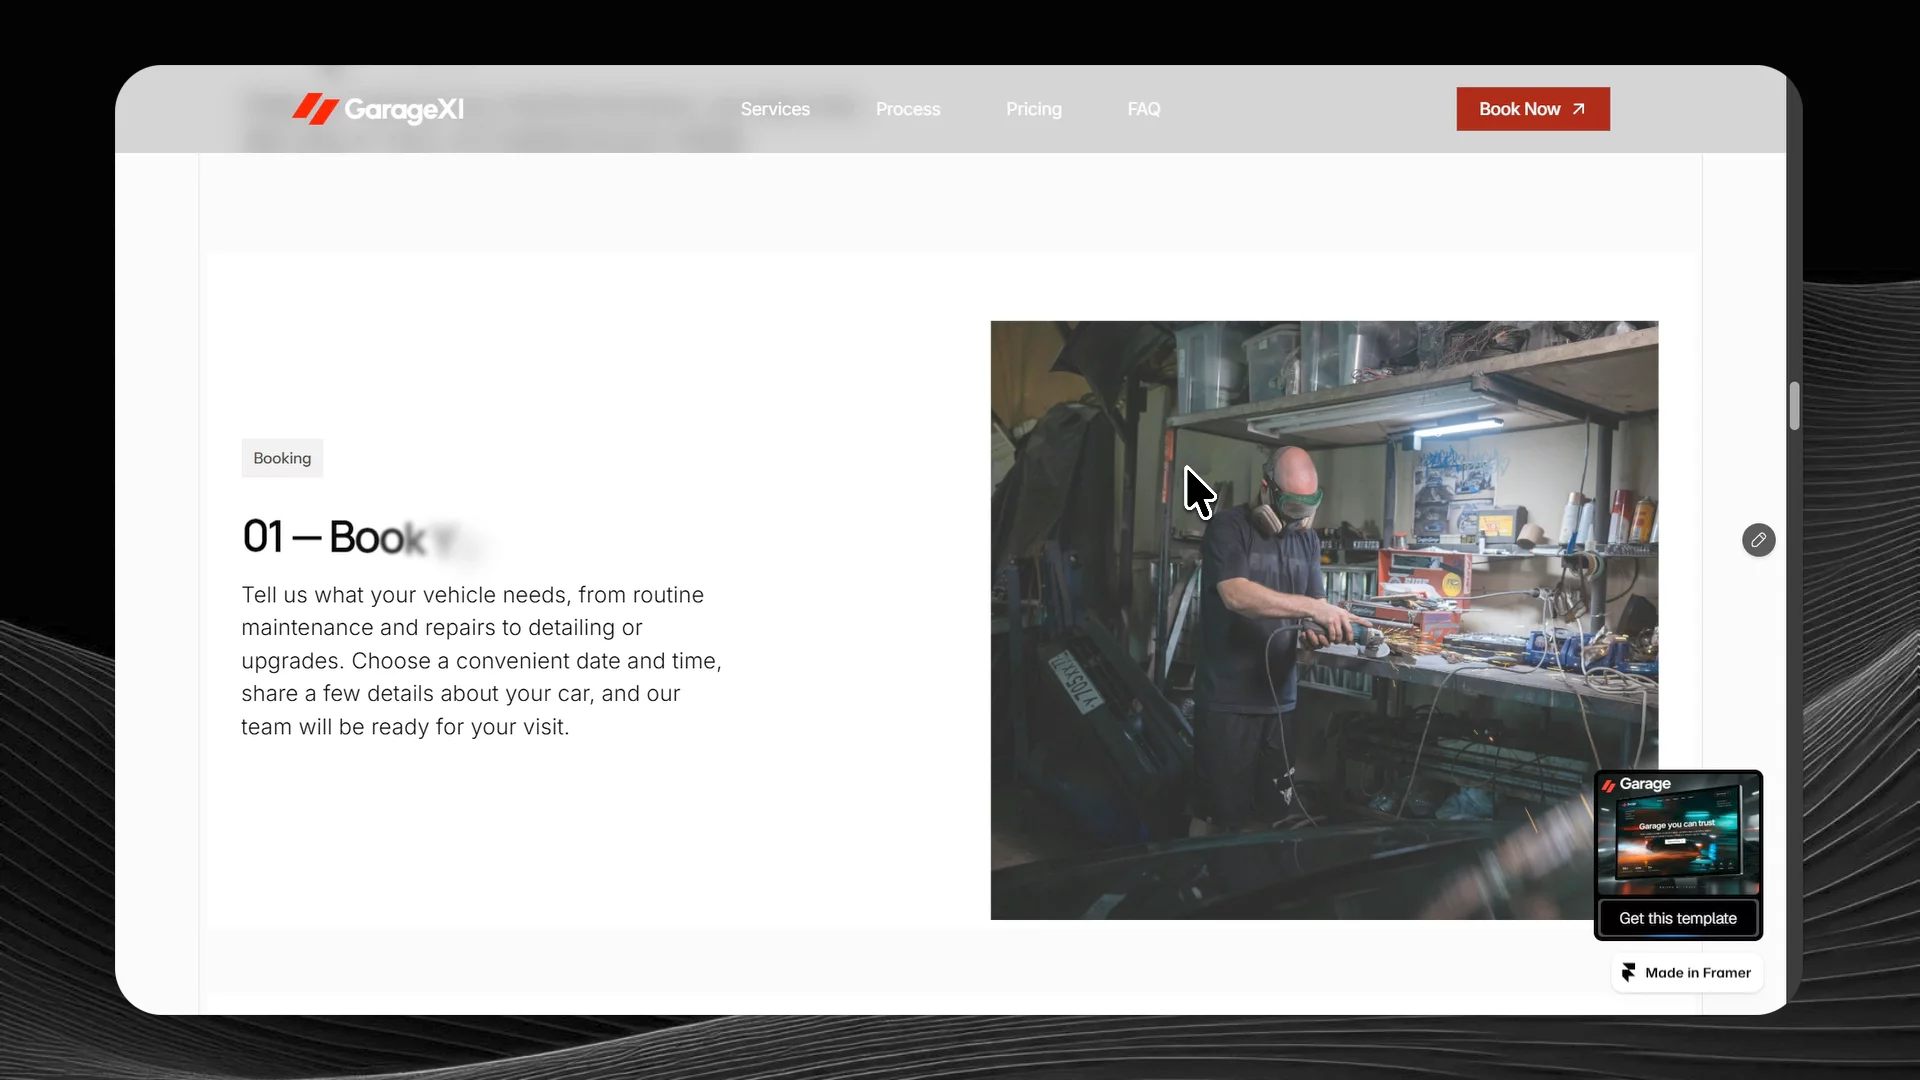Click Get this template button

[x=1678, y=918]
